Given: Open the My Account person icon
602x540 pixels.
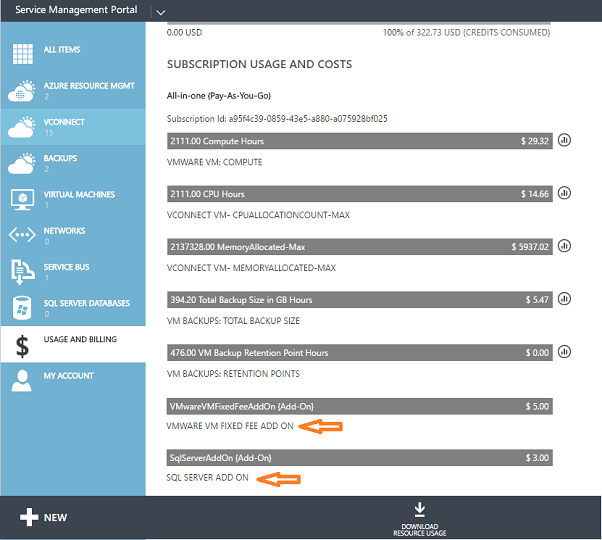Looking at the screenshot, I should point(22,381).
